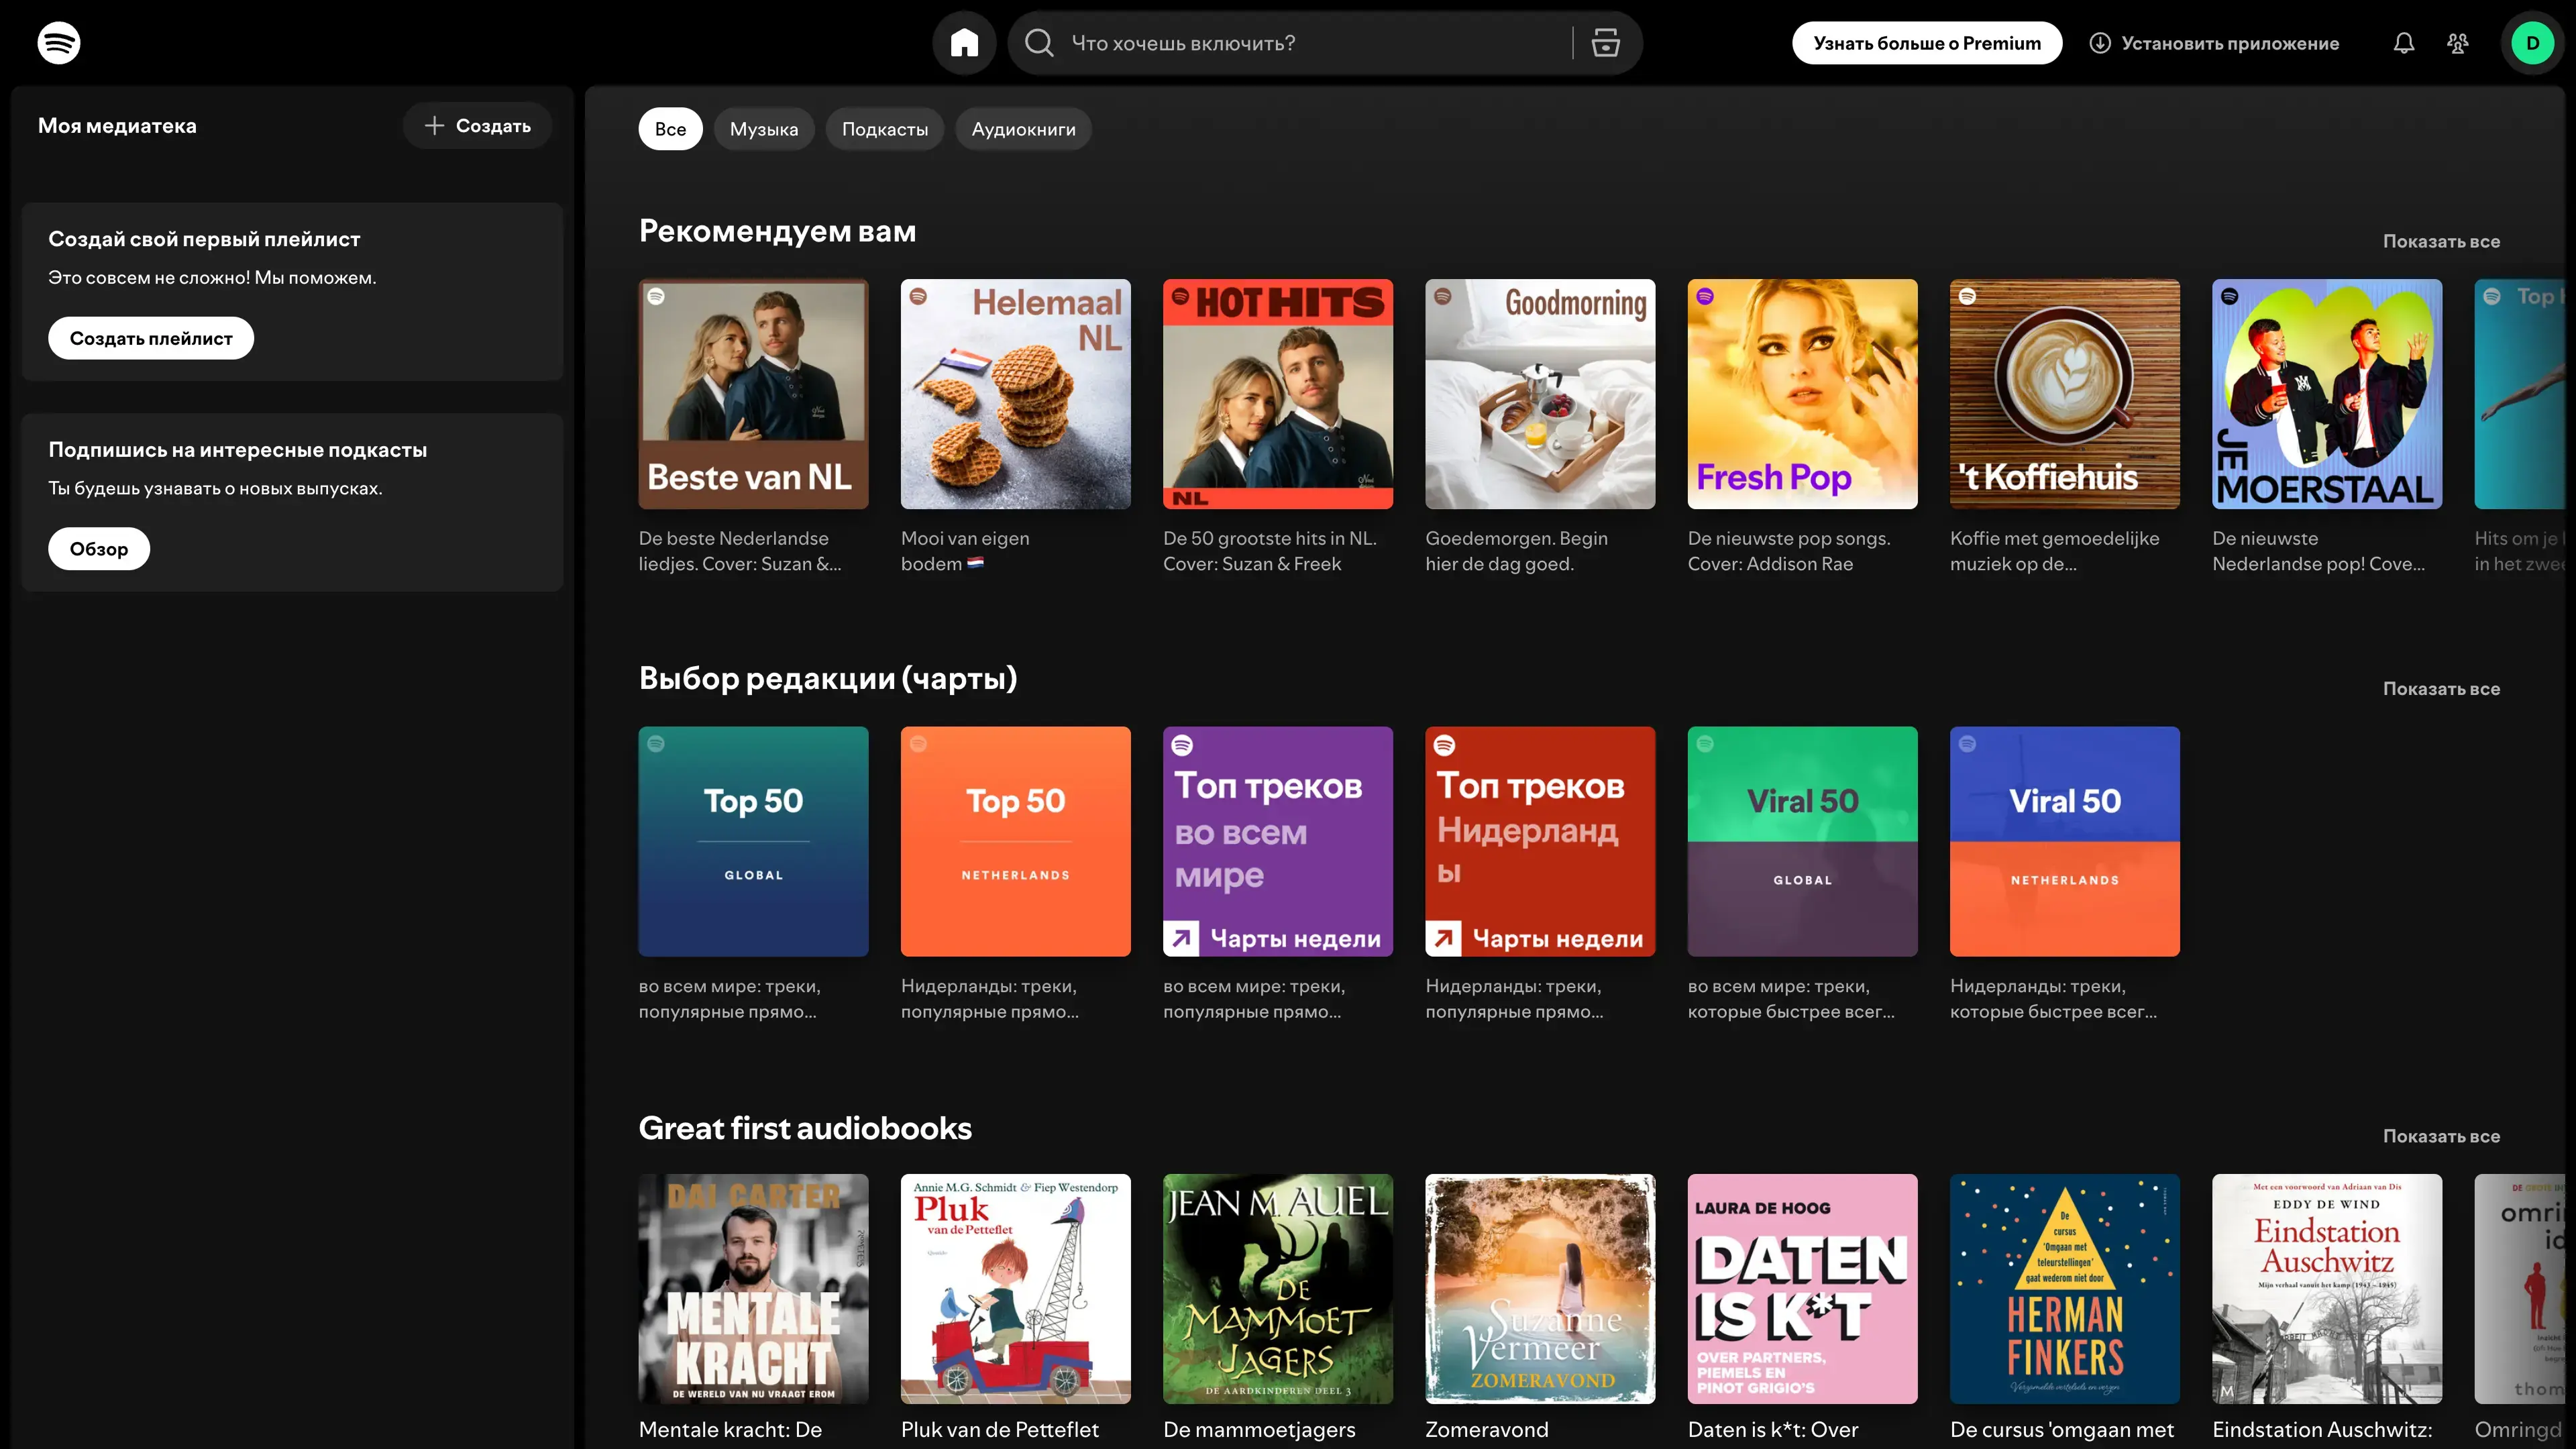Screen dimensions: 2576x1449
Task: Expand Рекомендуем вам via Показать все
Action: point(2441,241)
